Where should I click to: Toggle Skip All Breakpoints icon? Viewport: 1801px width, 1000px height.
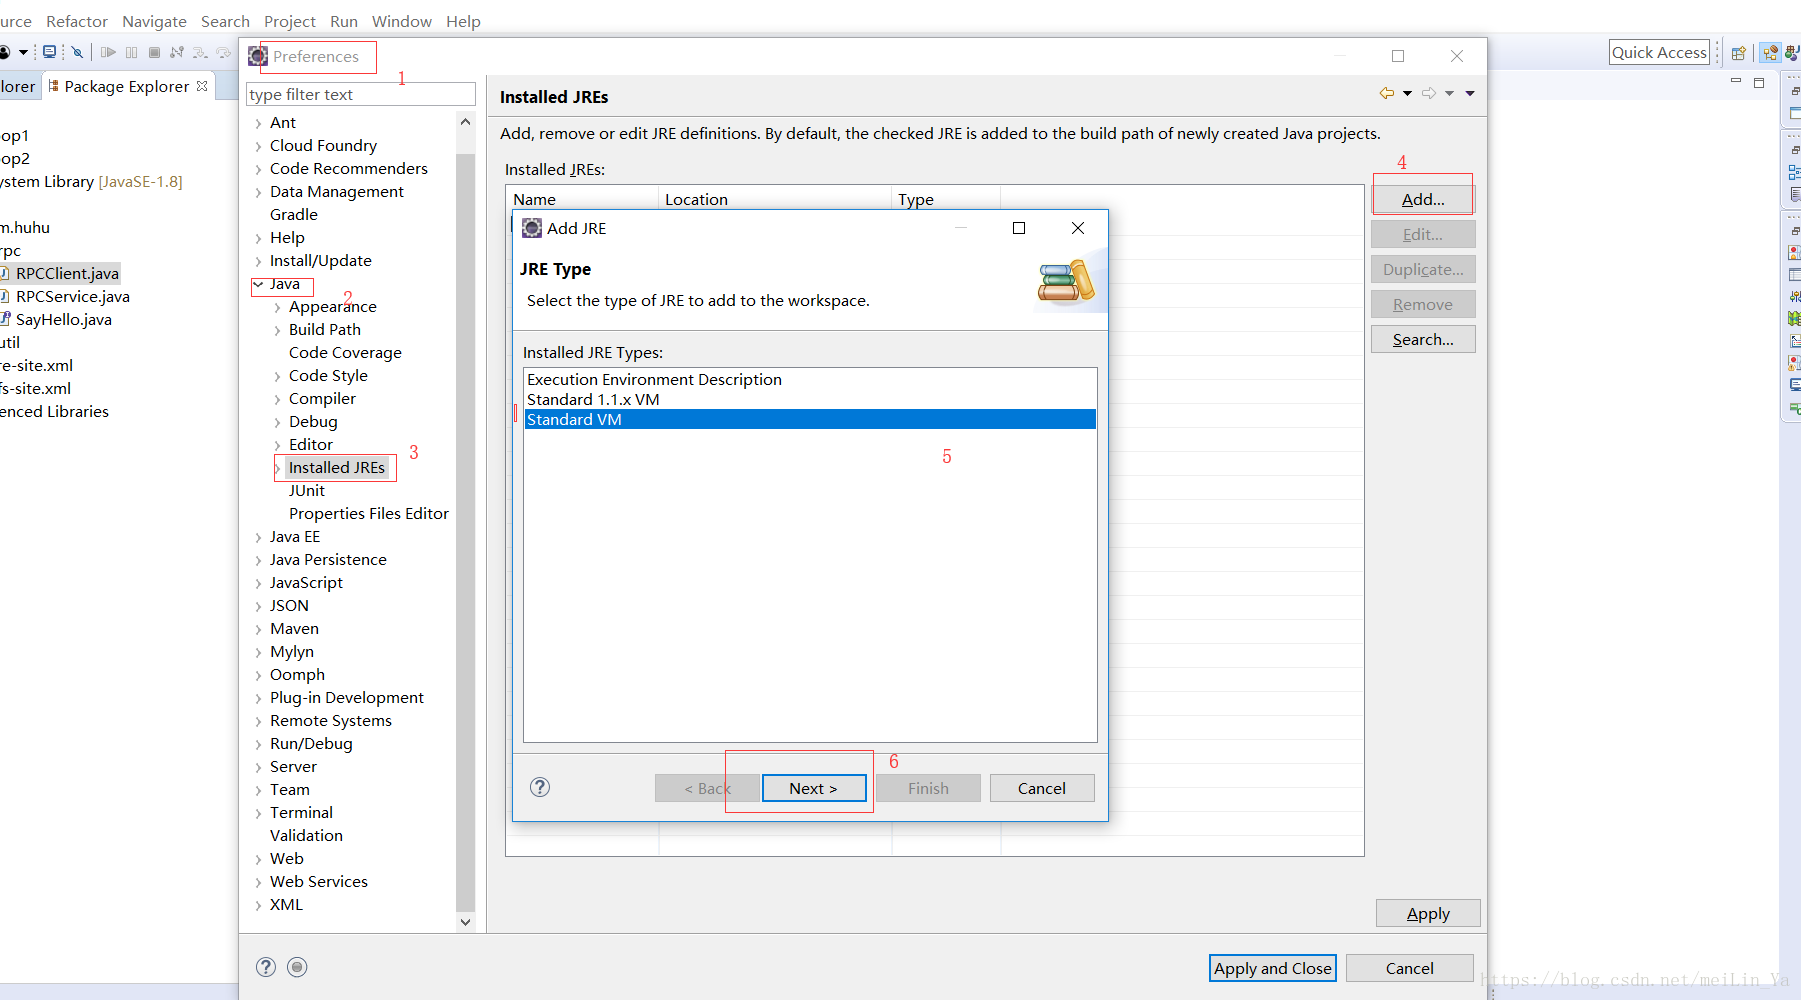point(77,52)
